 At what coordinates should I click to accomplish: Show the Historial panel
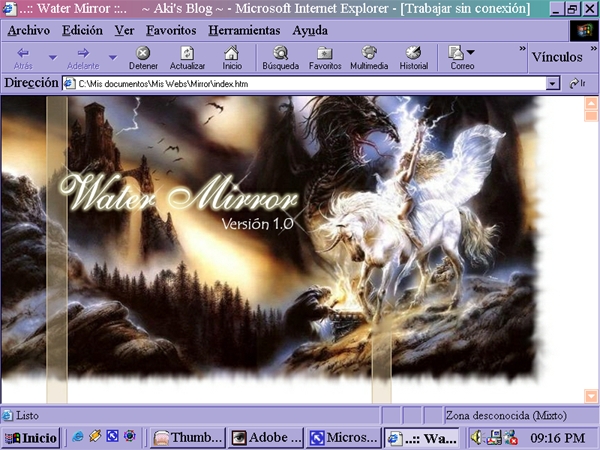[x=414, y=58]
